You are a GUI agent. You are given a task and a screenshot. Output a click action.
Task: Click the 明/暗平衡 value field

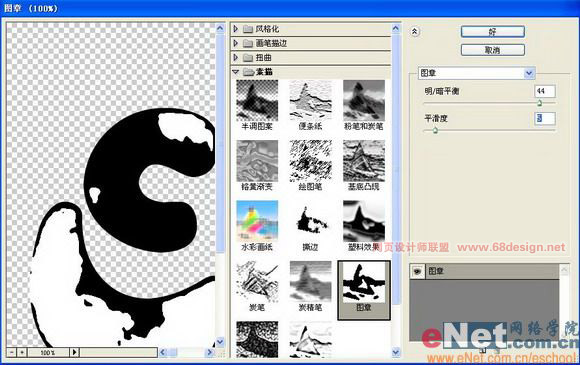(545, 91)
